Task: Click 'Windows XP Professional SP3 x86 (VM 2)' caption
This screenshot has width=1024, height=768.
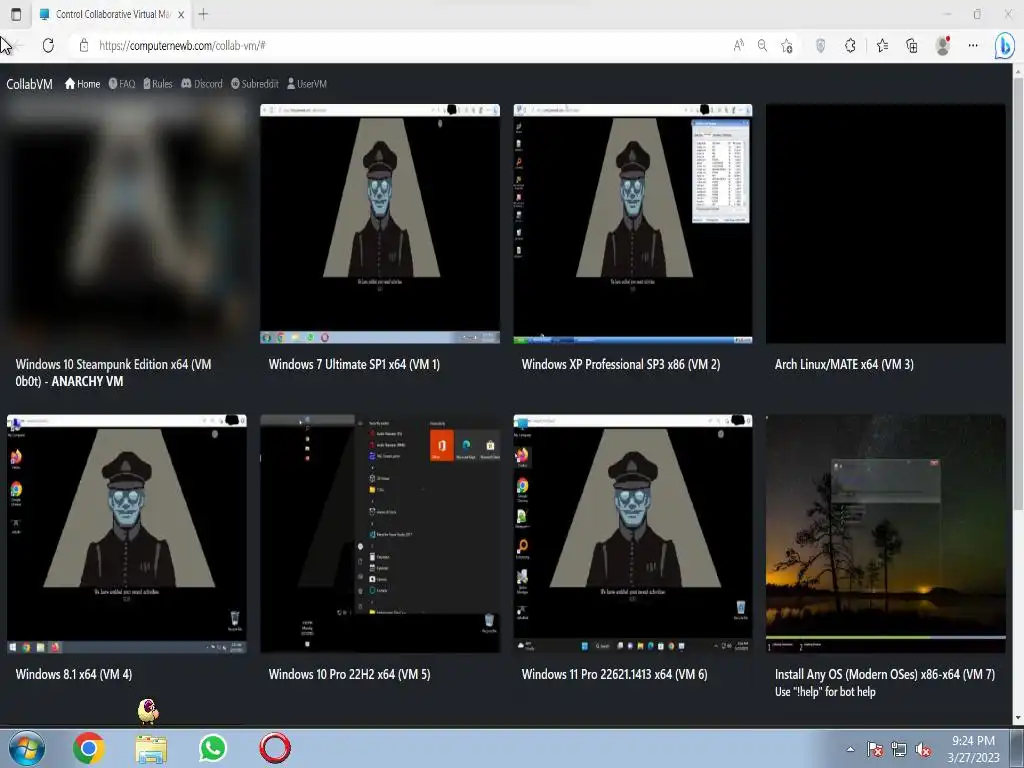Action: 621,364
